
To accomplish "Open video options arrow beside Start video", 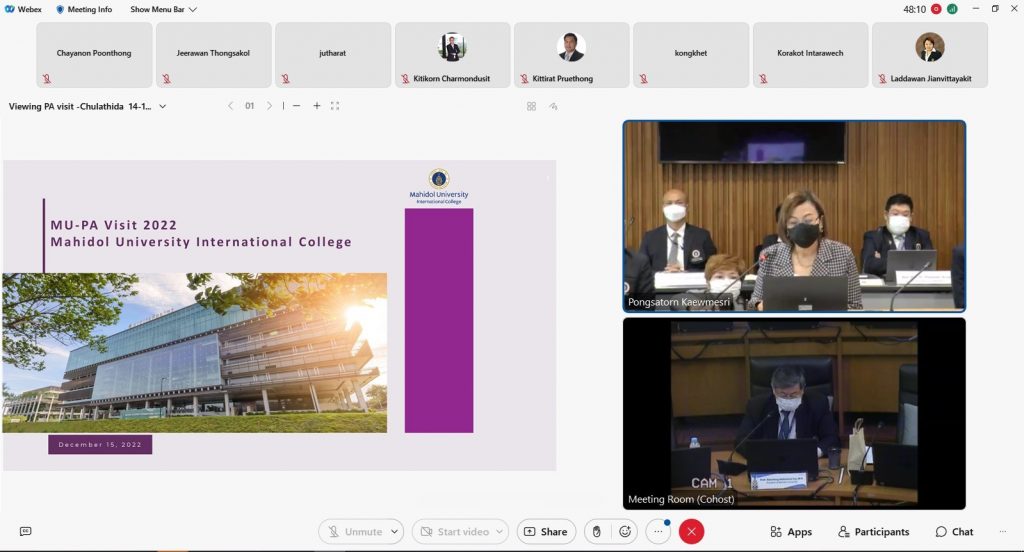I will (500, 532).
